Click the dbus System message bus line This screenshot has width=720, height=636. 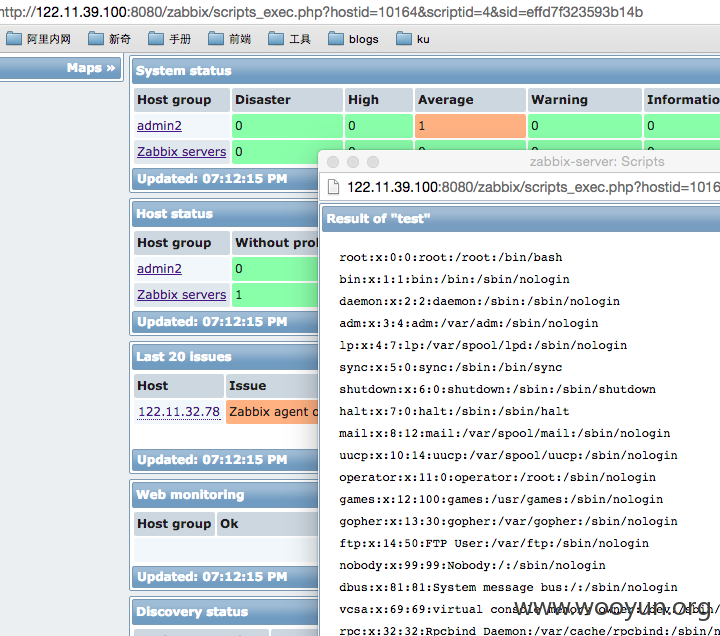click(508, 587)
